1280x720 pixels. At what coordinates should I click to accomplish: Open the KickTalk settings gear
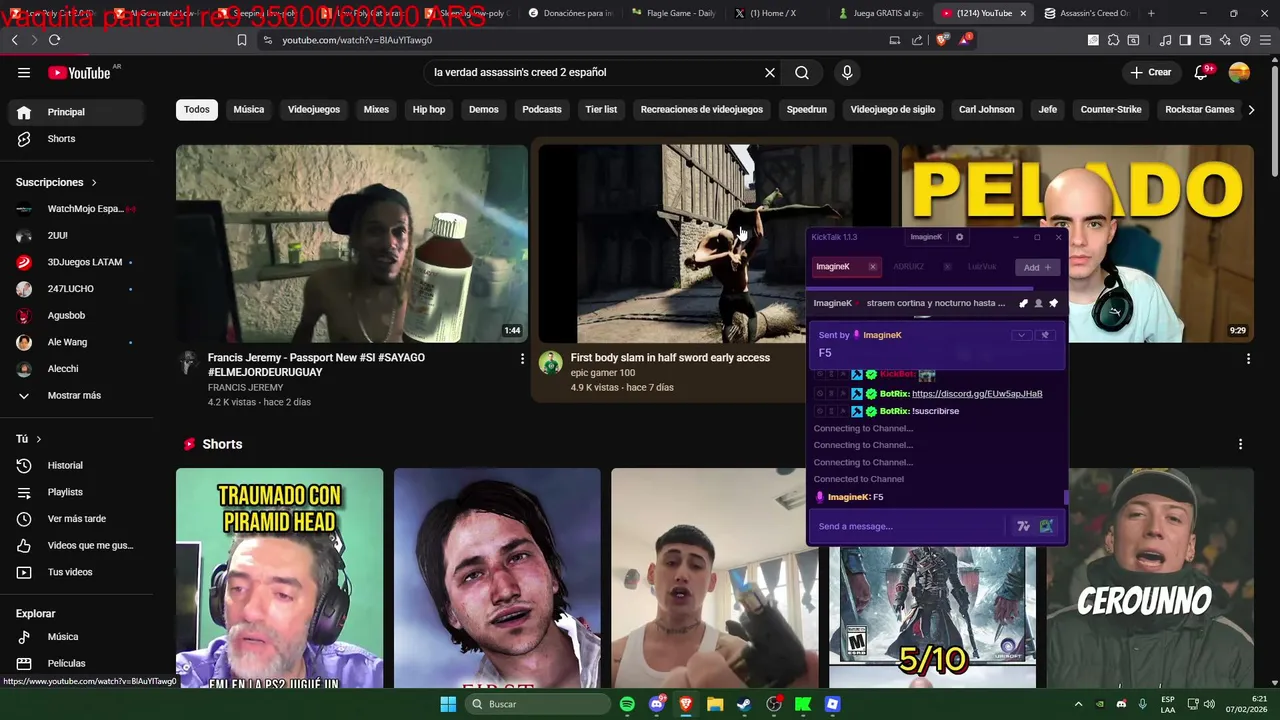tap(959, 237)
